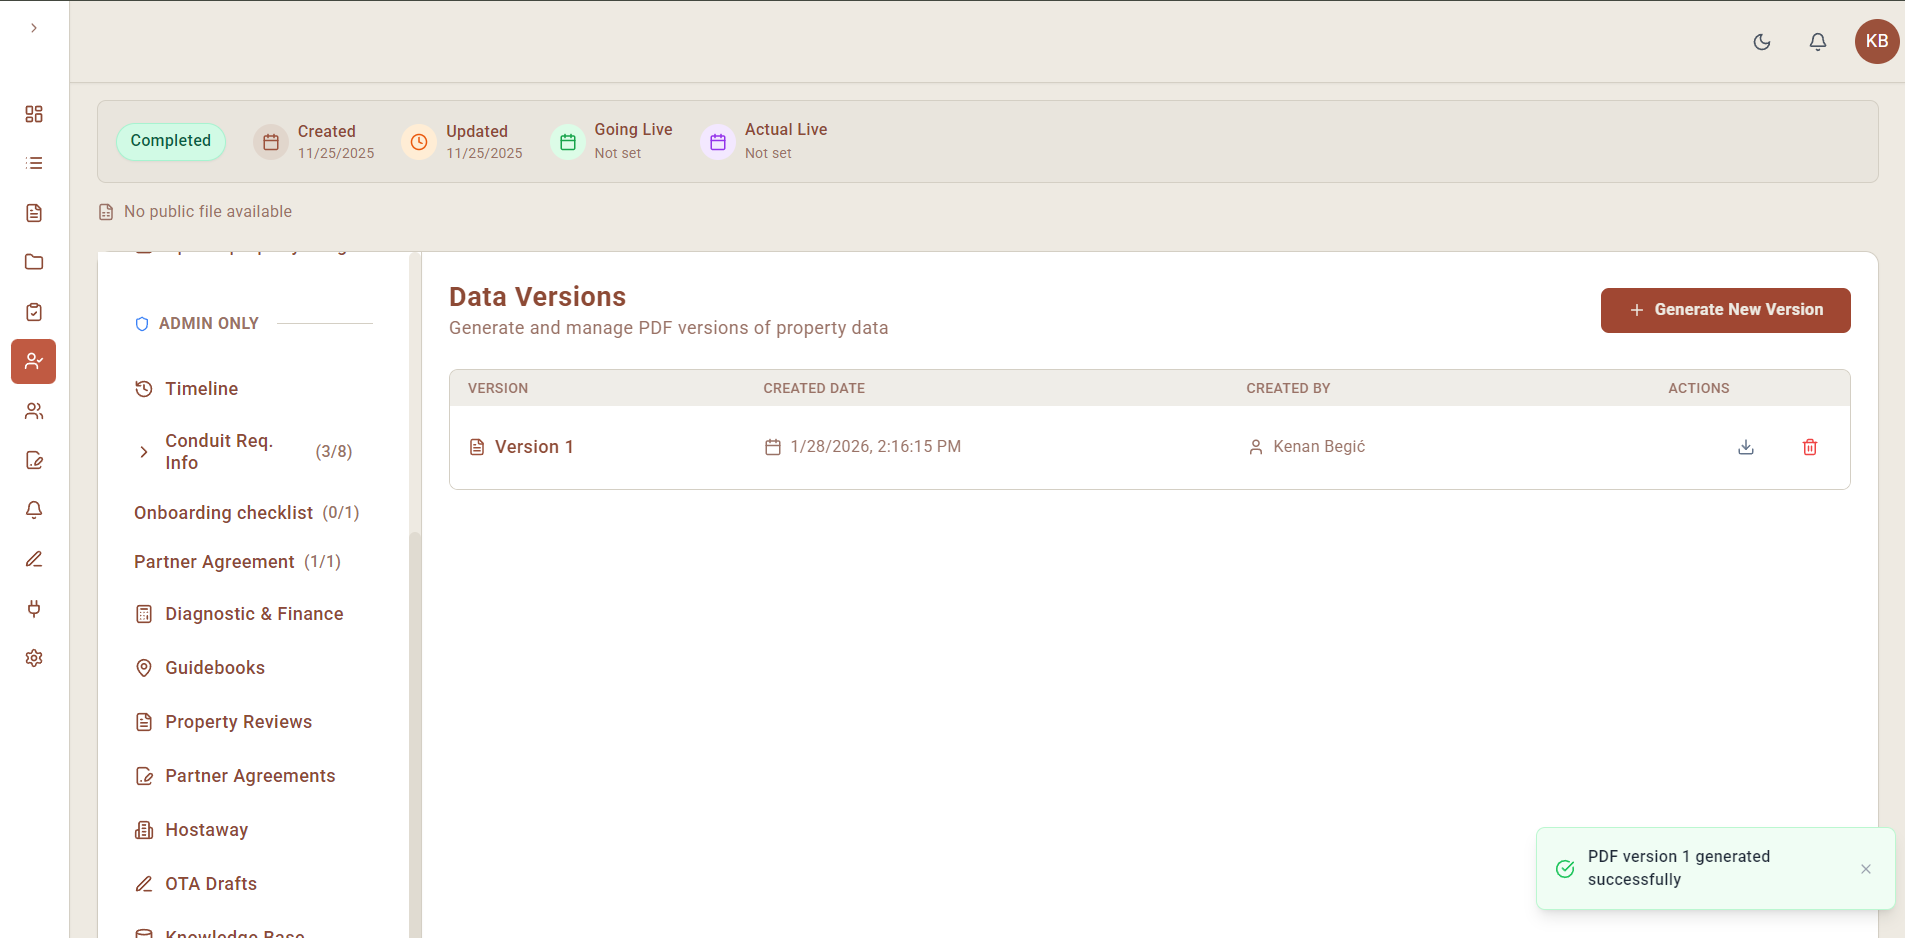Open notifications via the bell icon
This screenshot has height=938, width=1905.
point(1817,42)
